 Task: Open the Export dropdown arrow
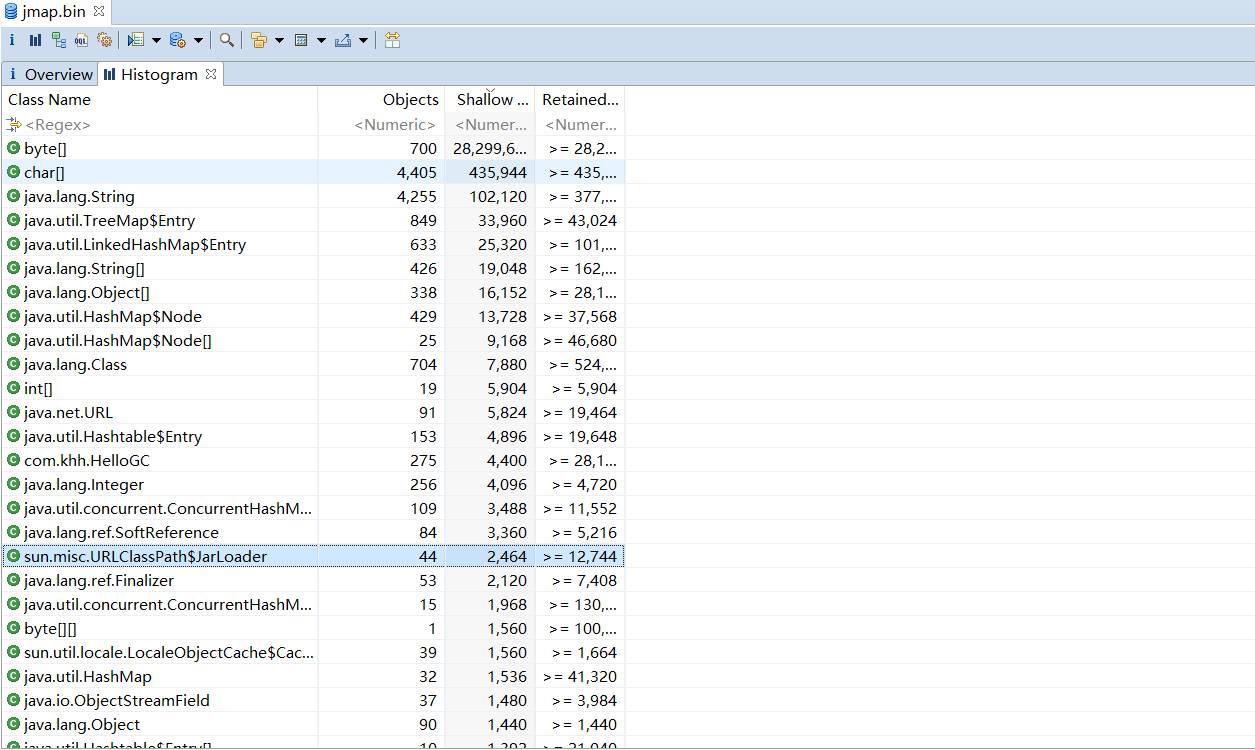tap(363, 40)
